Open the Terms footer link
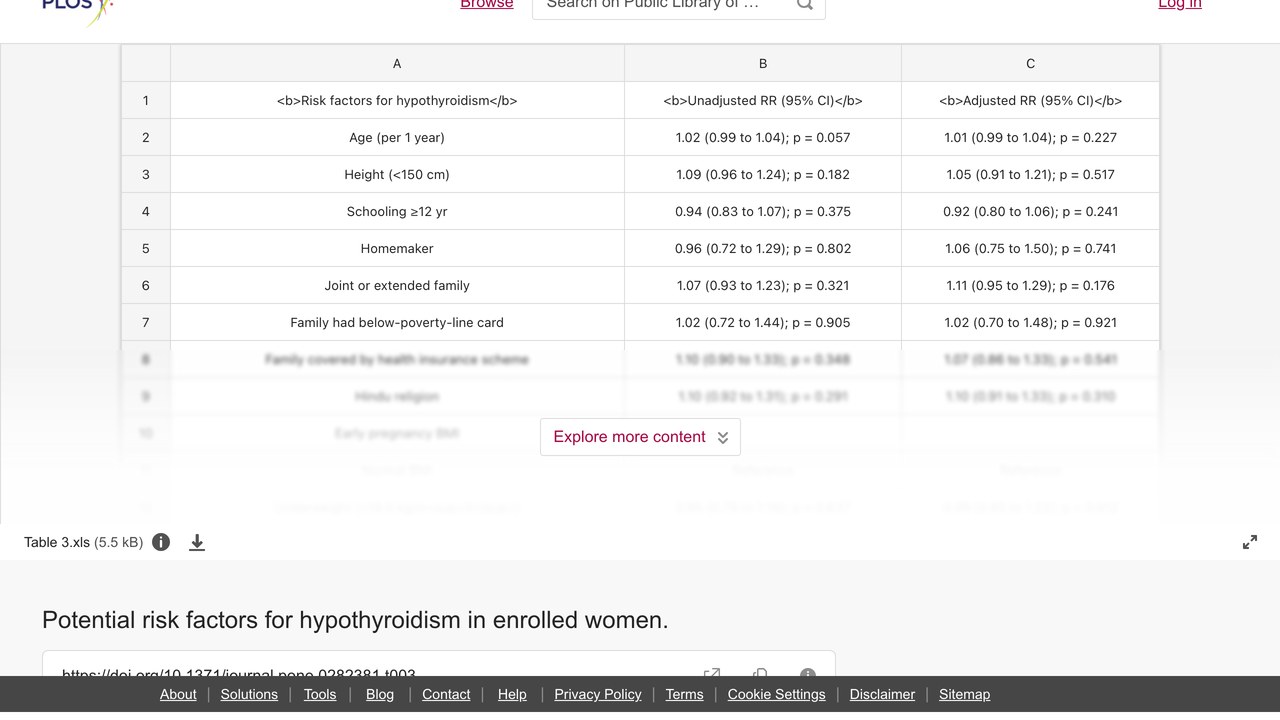This screenshot has height=720, width=1280. [685, 694]
